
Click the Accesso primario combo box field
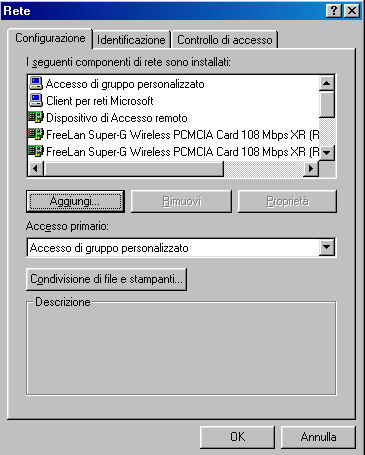click(x=181, y=248)
